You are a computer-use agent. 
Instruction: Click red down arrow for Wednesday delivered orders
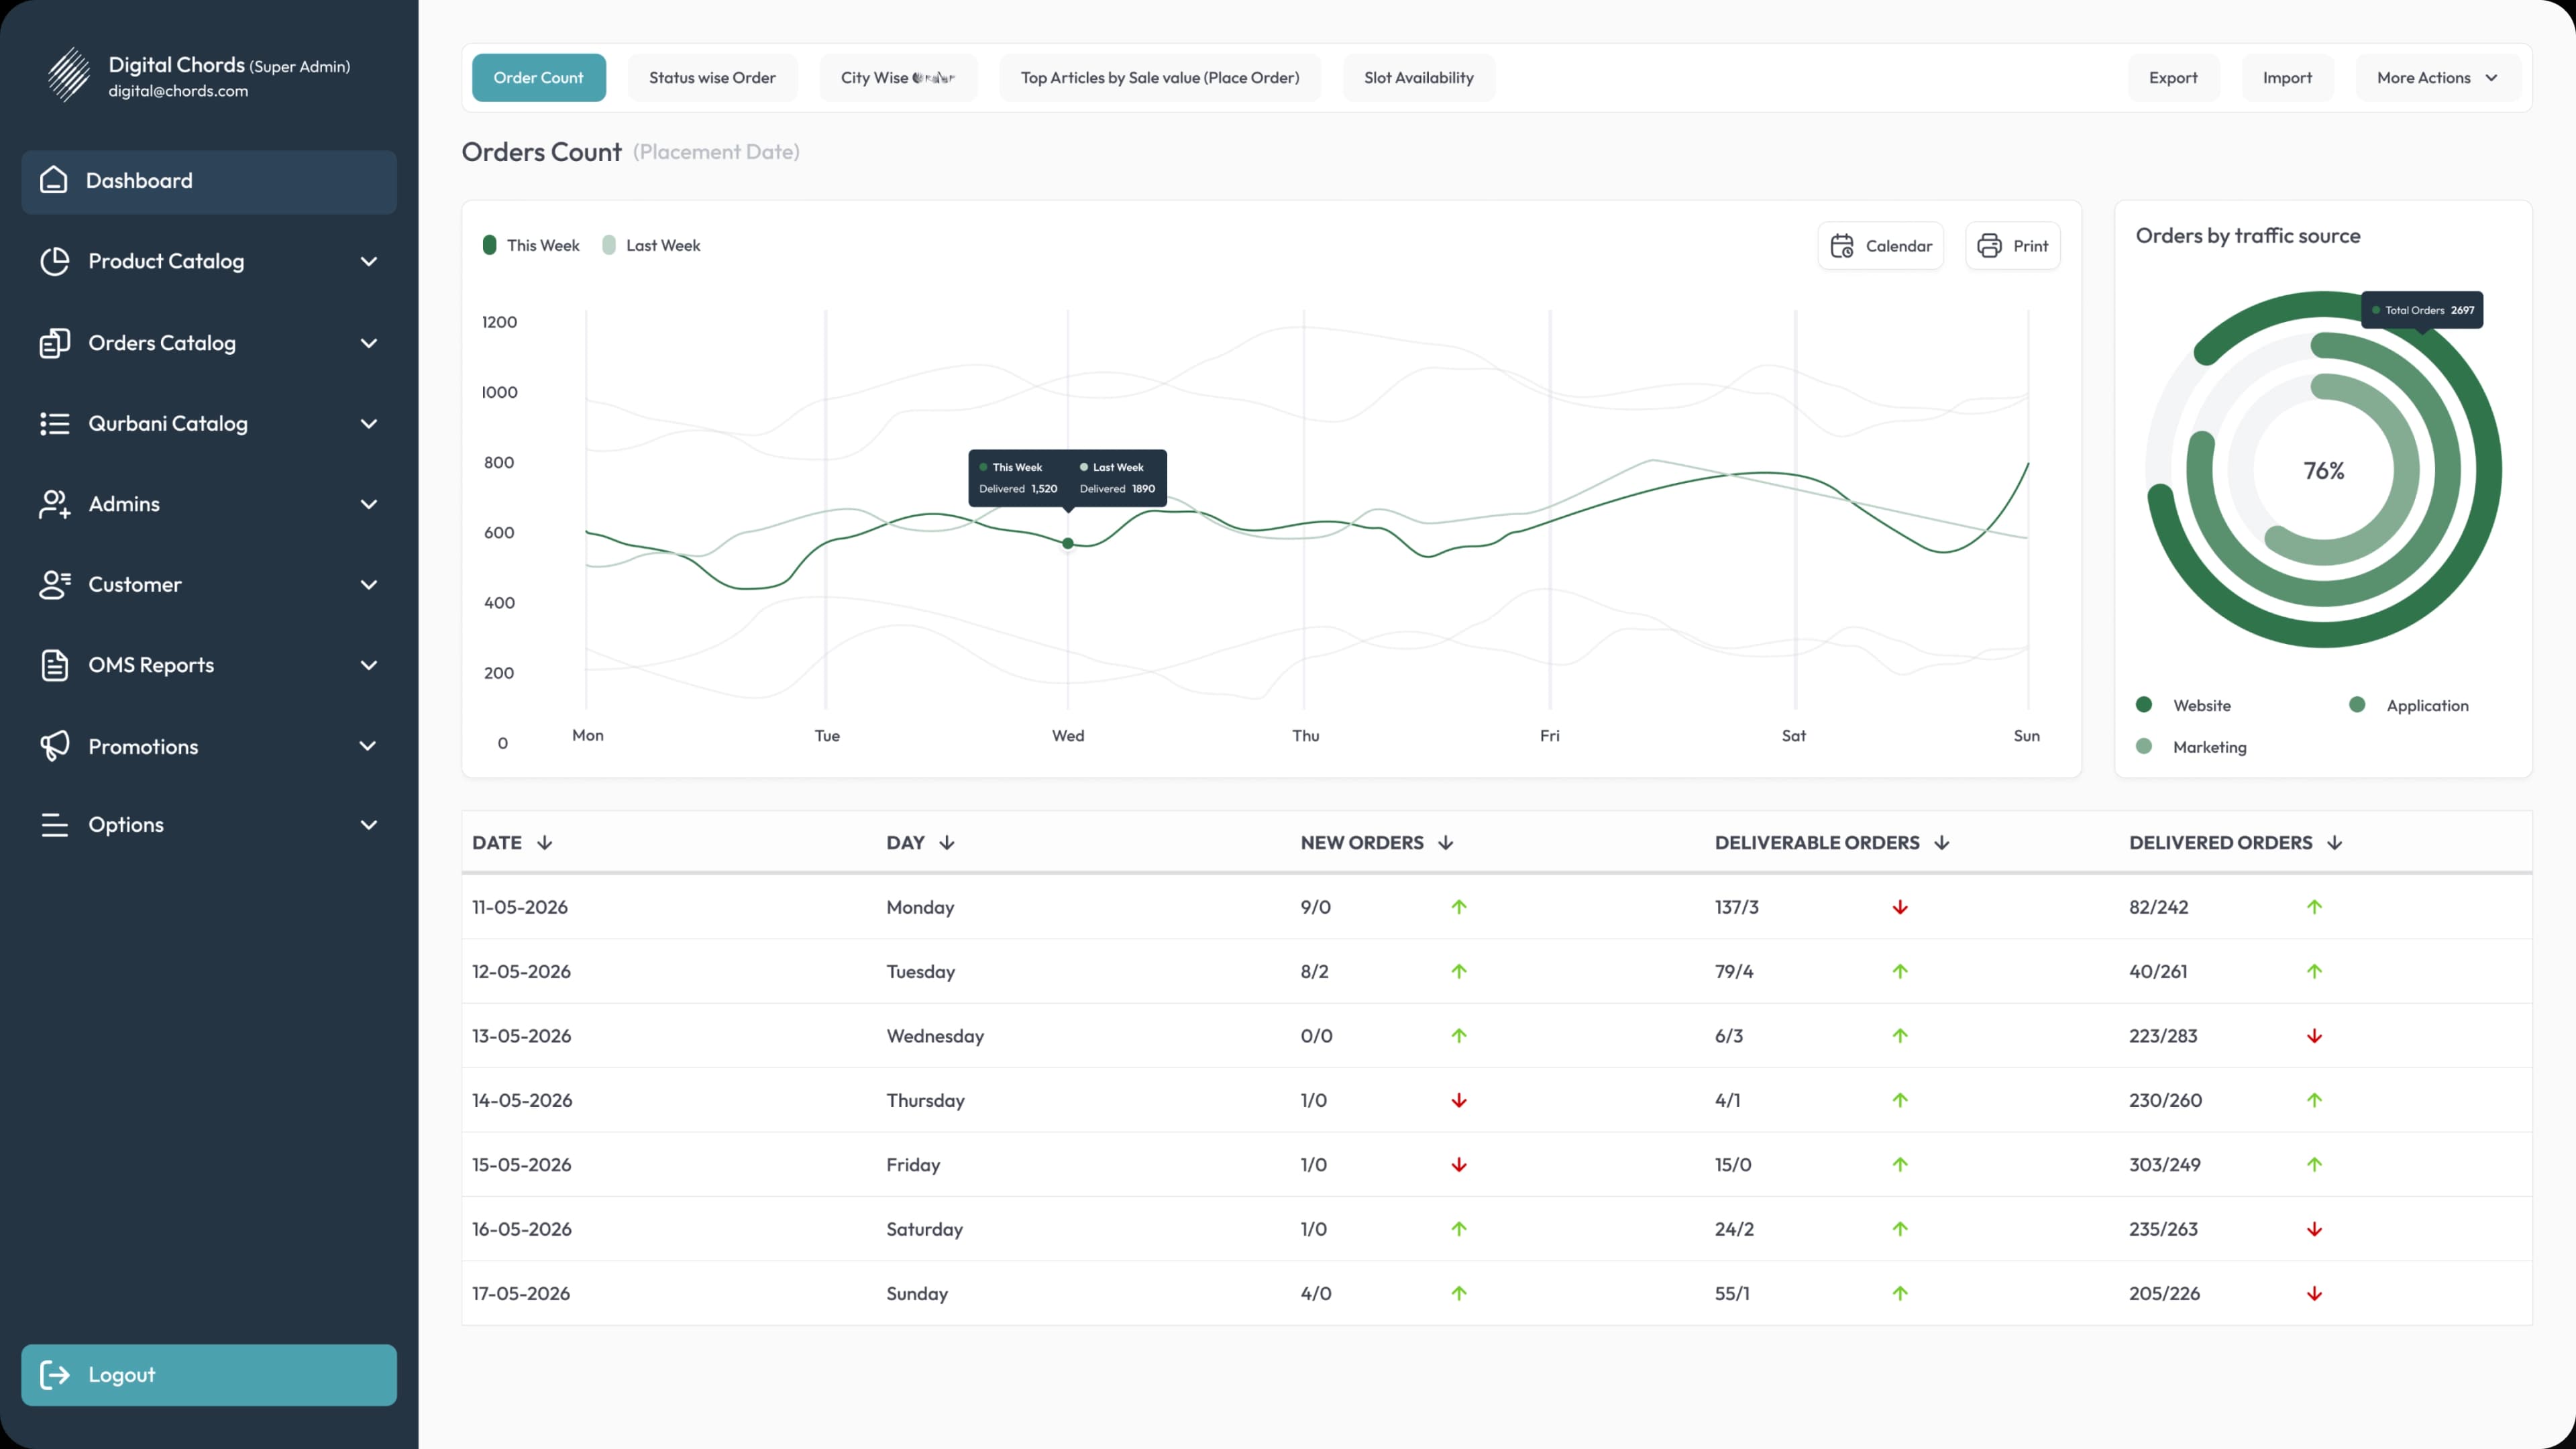tap(2314, 1036)
